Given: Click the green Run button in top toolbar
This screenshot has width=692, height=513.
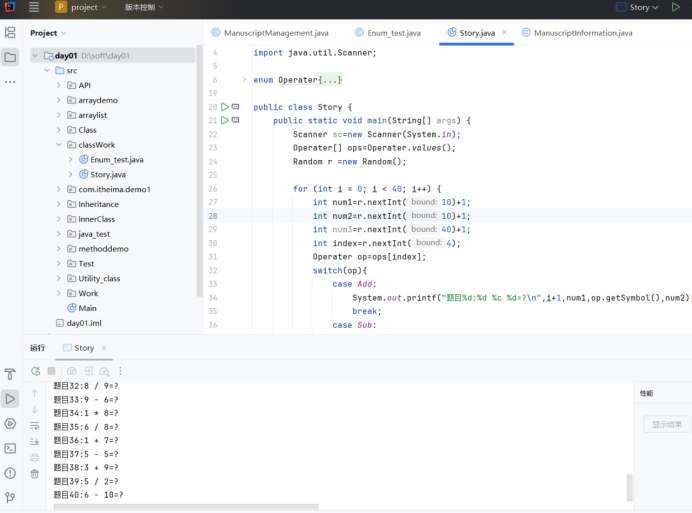Looking at the screenshot, I should click(x=676, y=7).
